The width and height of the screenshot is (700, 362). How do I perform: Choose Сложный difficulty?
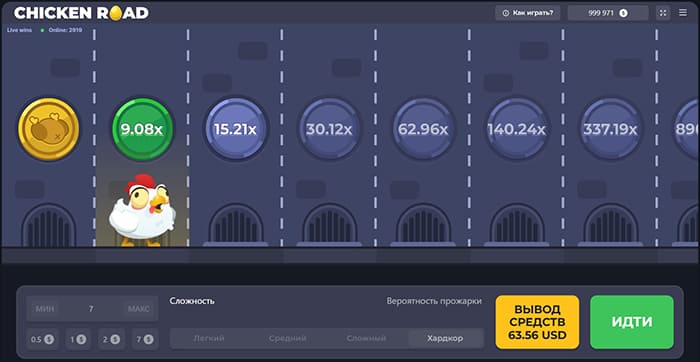(366, 338)
